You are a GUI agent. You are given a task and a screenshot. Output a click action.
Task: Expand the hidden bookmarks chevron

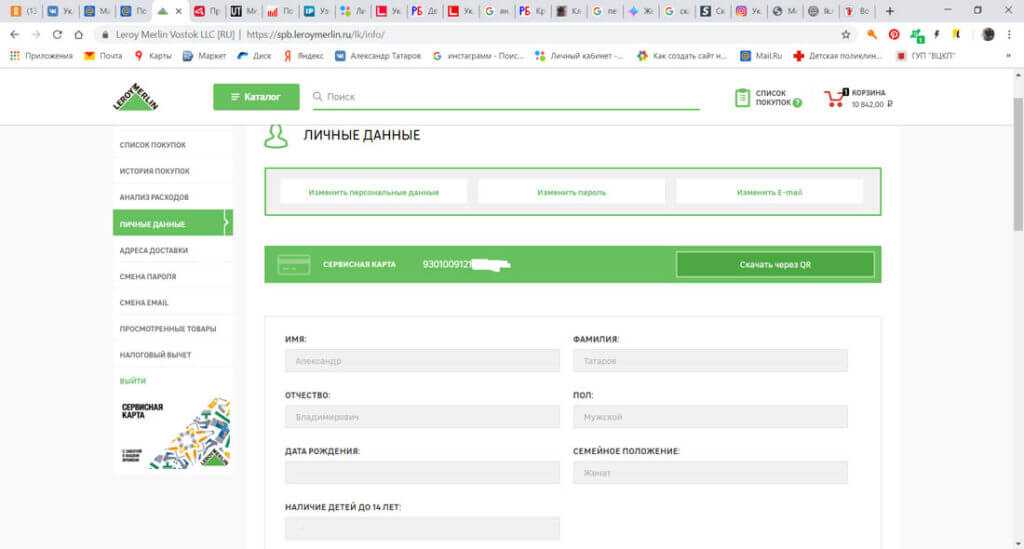click(1007, 56)
